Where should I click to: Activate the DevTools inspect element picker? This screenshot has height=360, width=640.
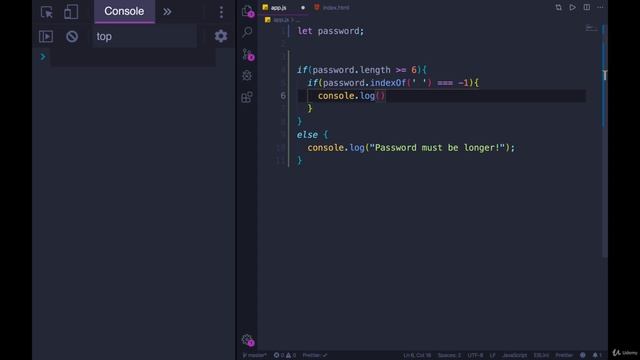(47, 12)
